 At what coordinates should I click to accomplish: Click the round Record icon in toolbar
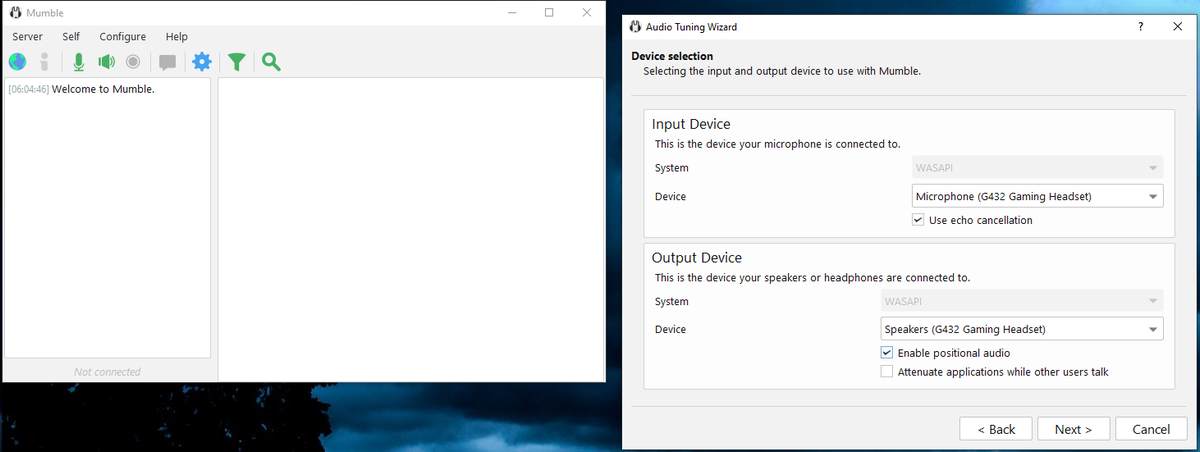click(x=133, y=62)
